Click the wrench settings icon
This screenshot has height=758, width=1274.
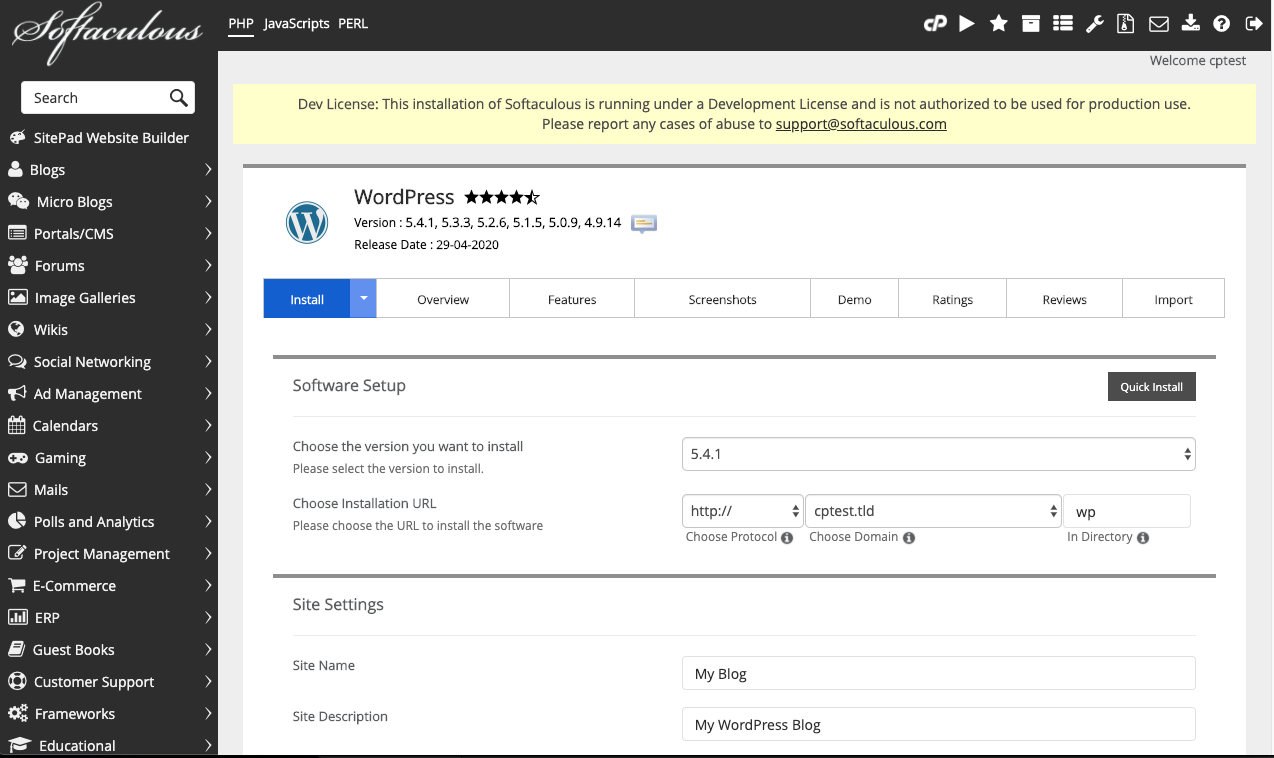(1095, 24)
